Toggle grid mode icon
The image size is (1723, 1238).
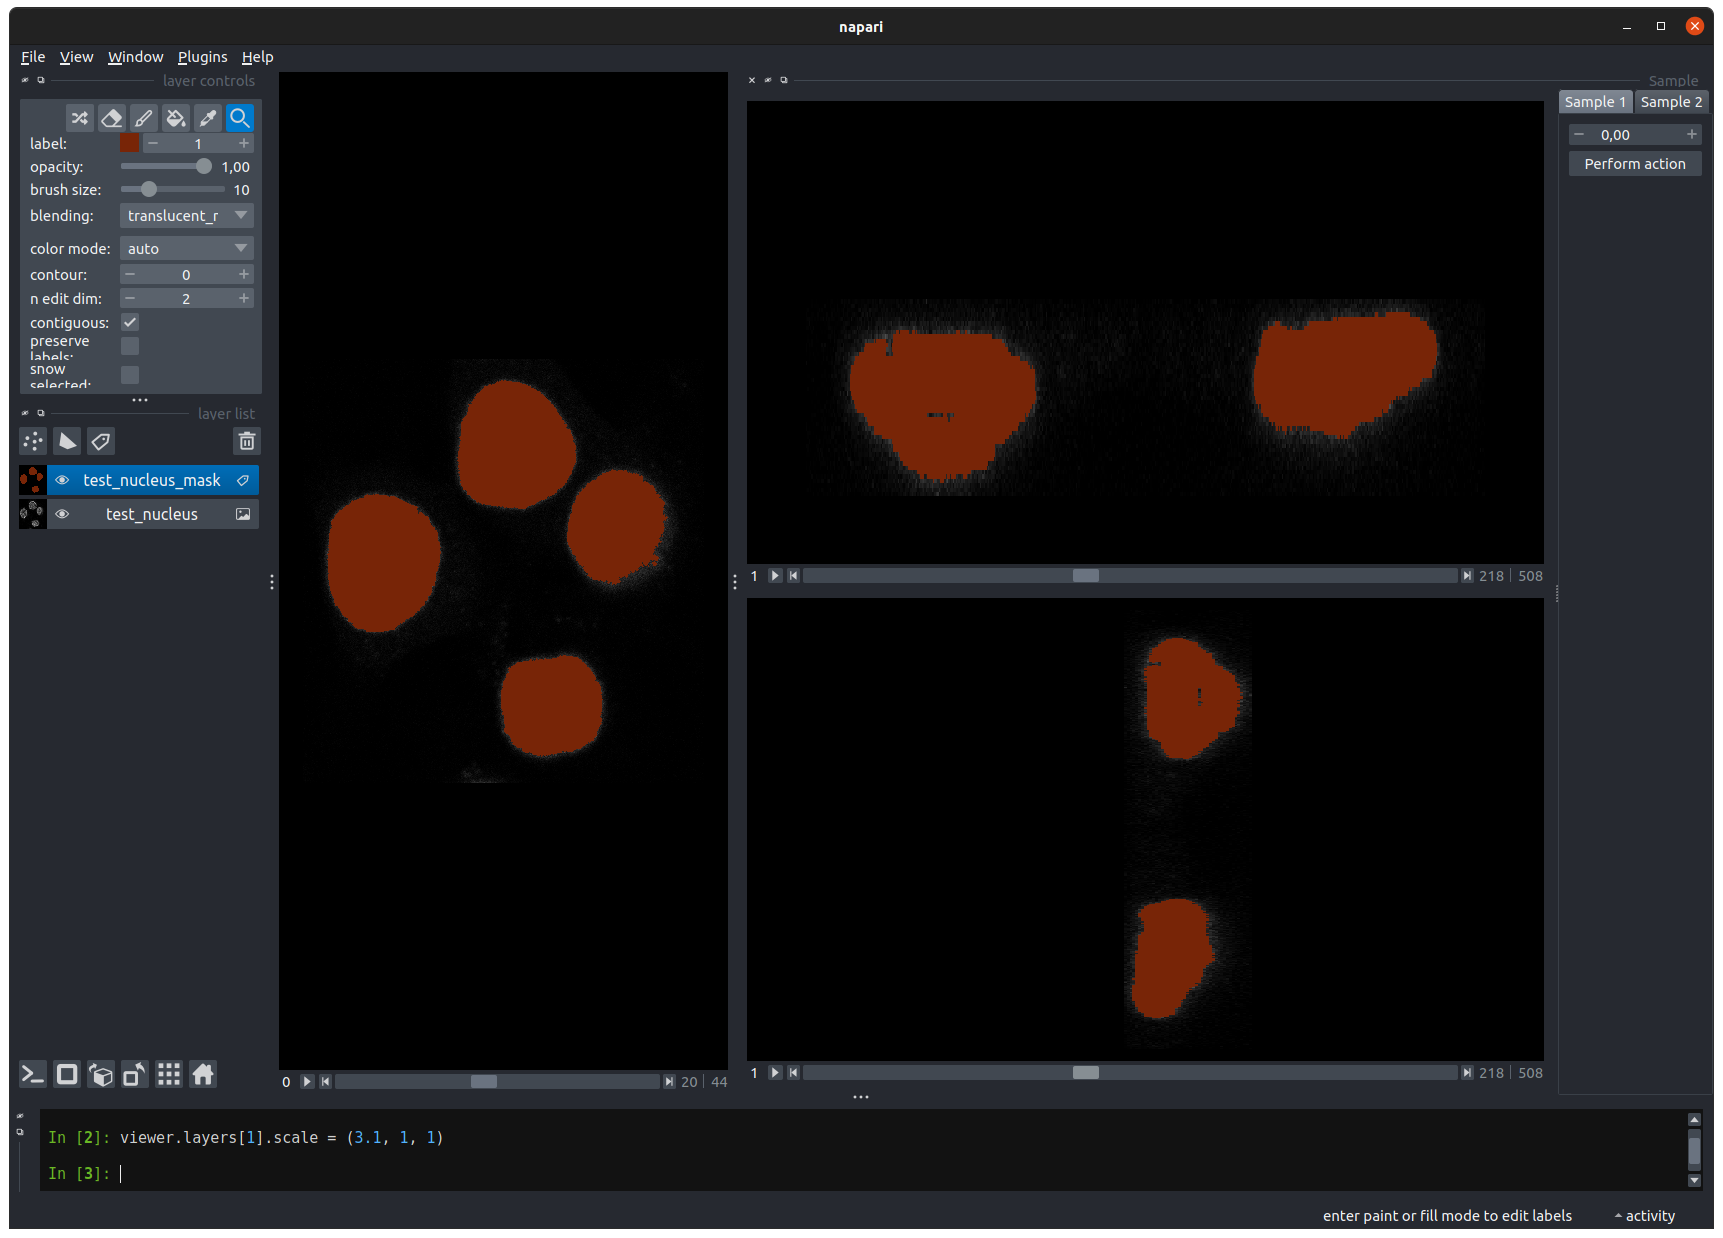[169, 1074]
